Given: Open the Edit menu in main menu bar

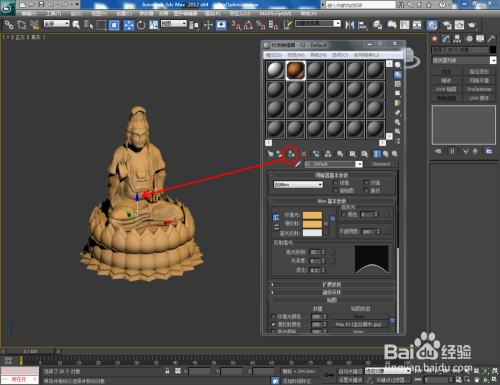Looking at the screenshot, I should [29, 14].
